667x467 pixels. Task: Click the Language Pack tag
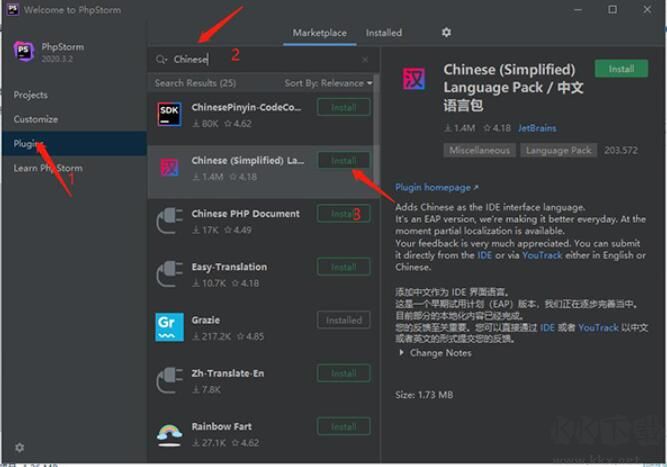point(559,150)
